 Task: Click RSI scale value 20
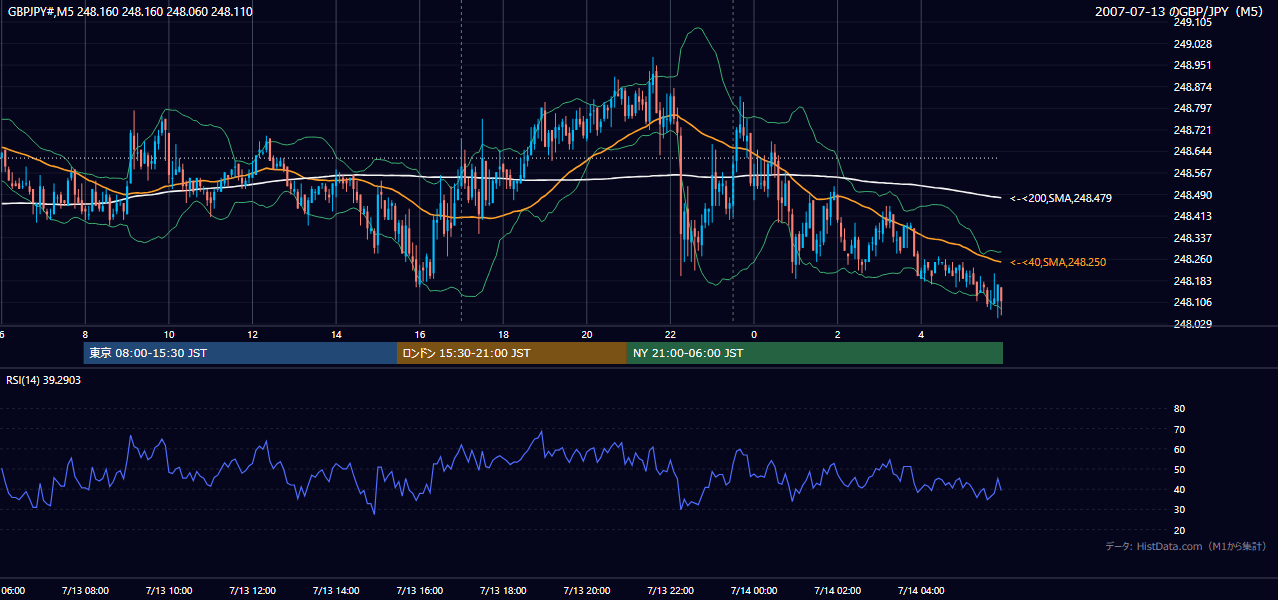(1179, 530)
